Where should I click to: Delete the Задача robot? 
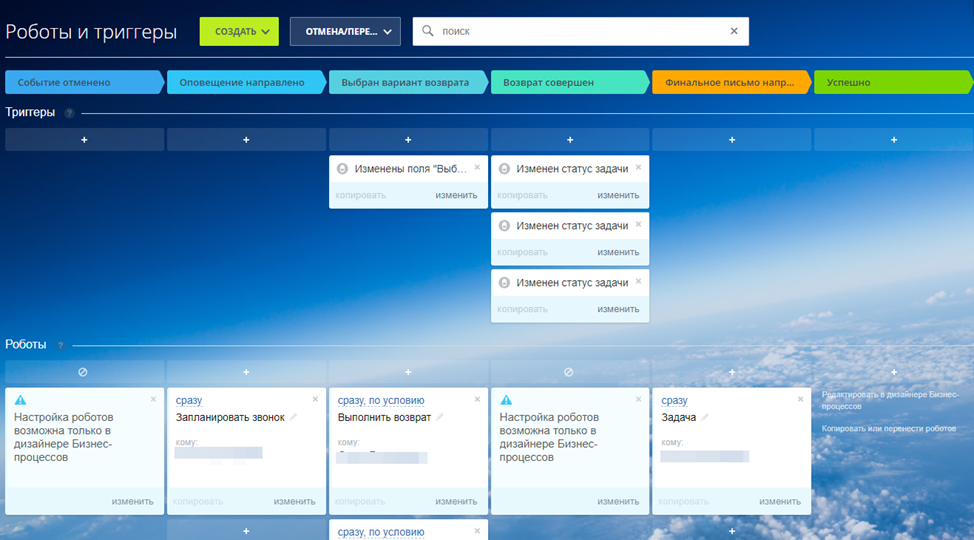[x=801, y=399]
